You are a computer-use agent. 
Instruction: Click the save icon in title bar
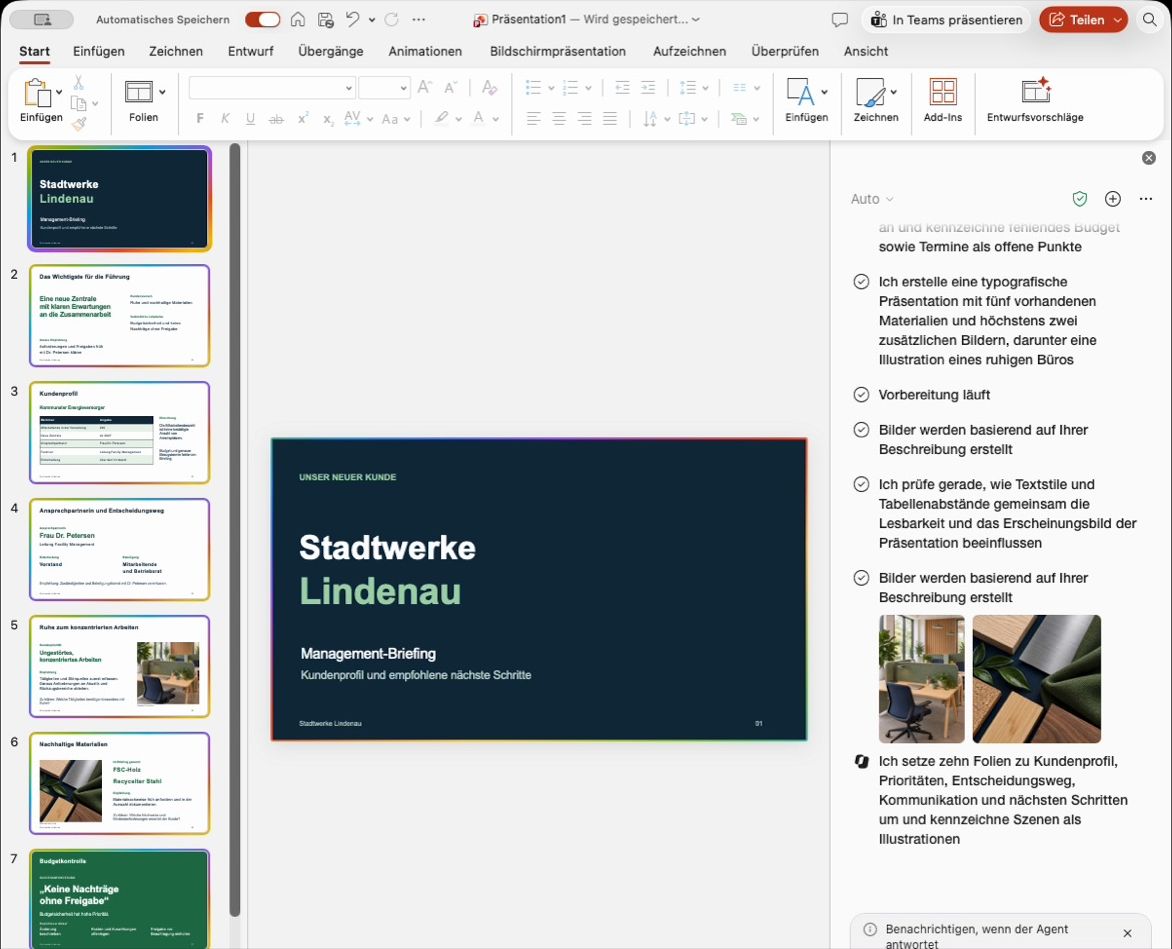tap(325, 19)
